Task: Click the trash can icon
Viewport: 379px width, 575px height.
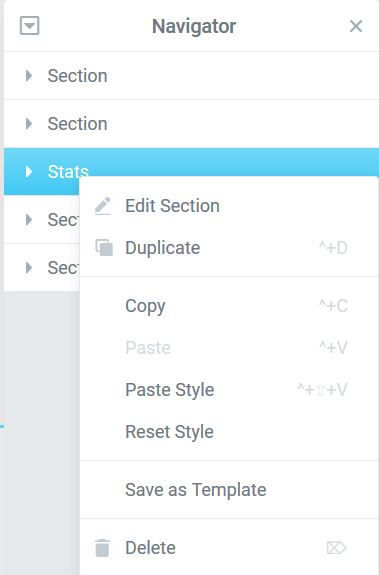Action: pyautogui.click(x=102, y=548)
